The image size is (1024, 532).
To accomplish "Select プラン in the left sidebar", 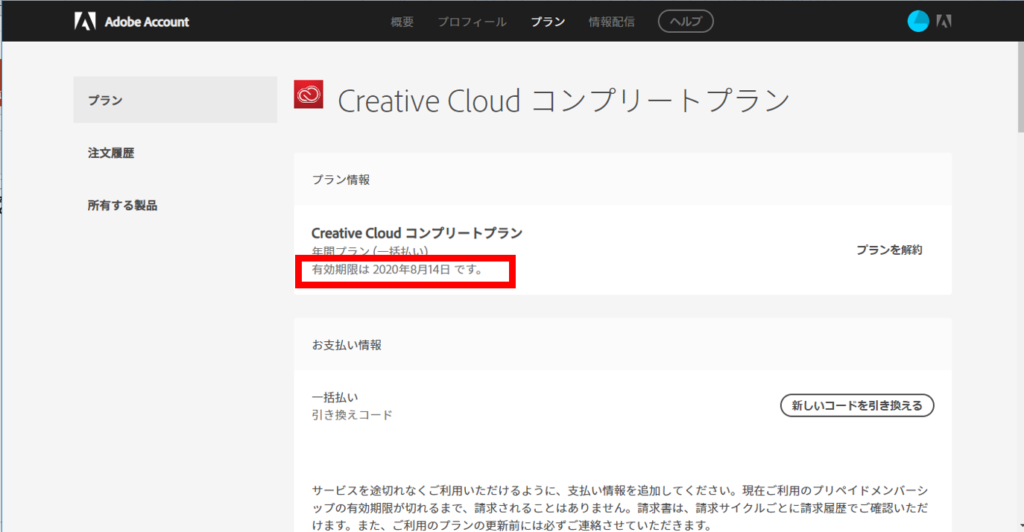I will pos(175,100).
